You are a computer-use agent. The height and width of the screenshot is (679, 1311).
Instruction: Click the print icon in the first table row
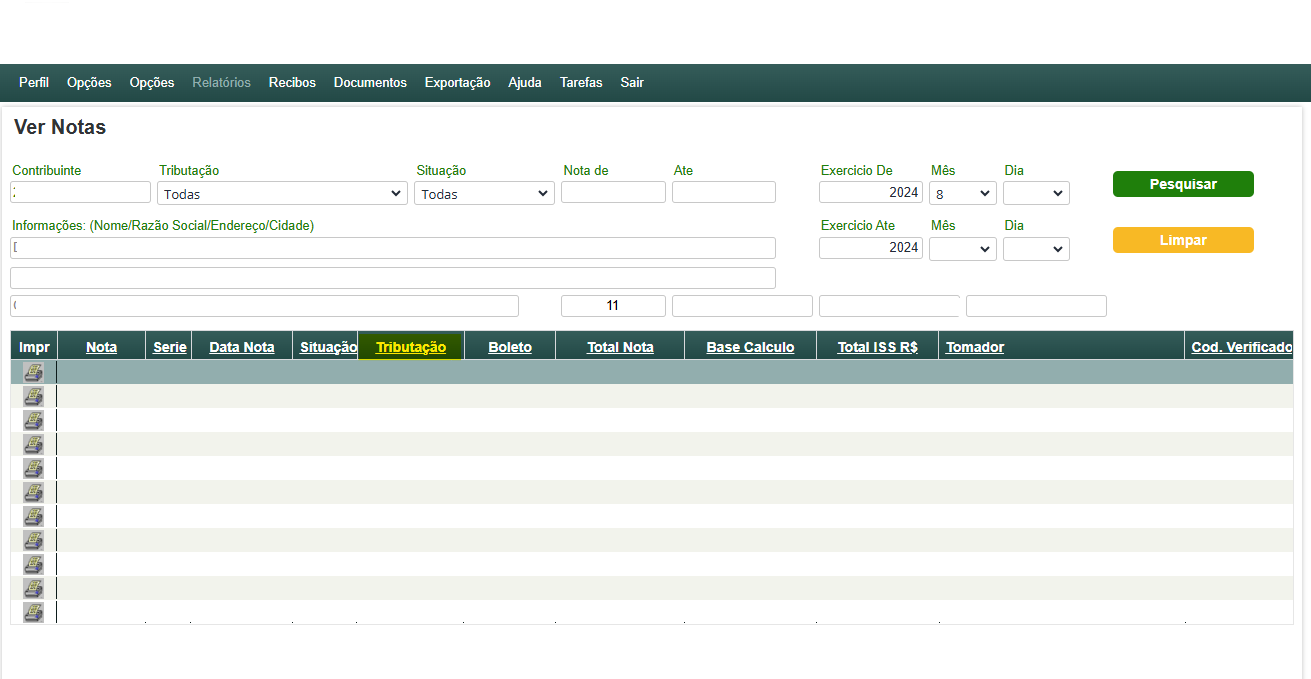(34, 372)
